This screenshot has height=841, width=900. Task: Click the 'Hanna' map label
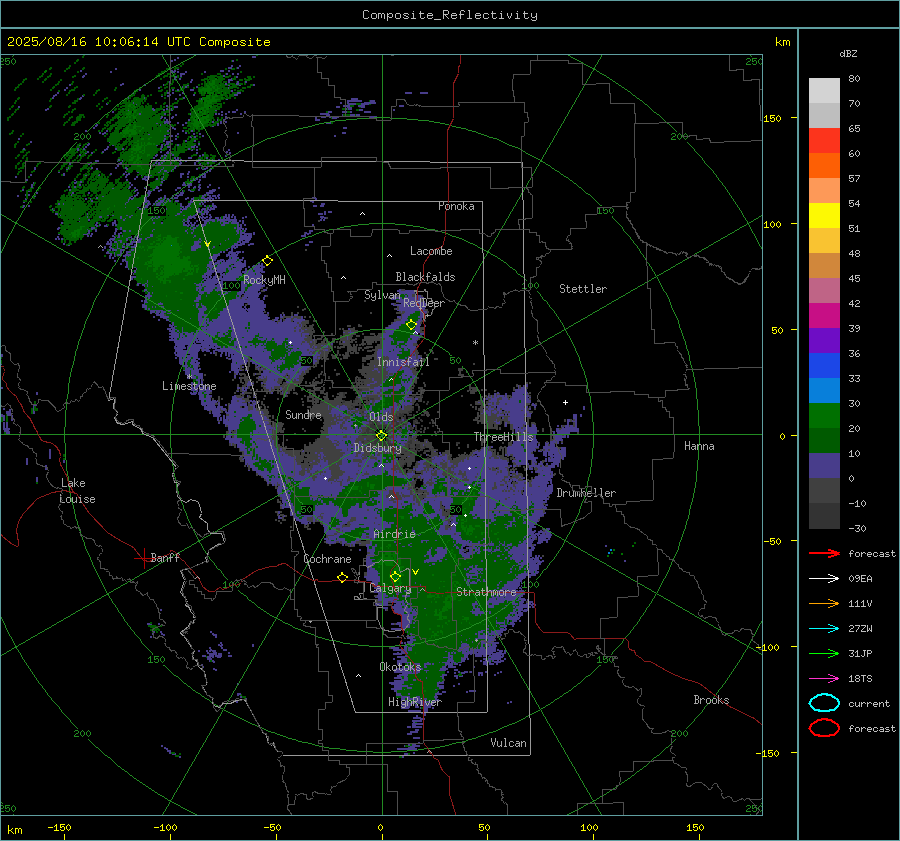point(699,446)
